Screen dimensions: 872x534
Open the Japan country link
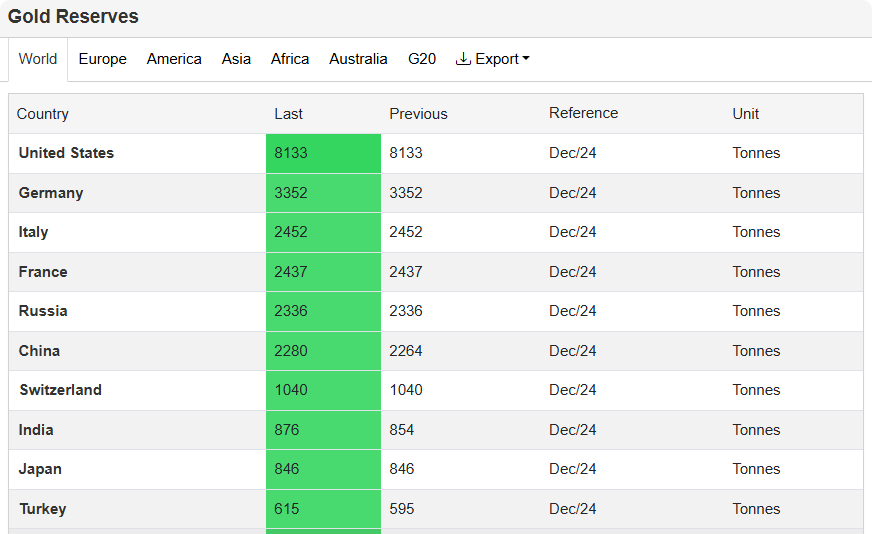(x=40, y=469)
